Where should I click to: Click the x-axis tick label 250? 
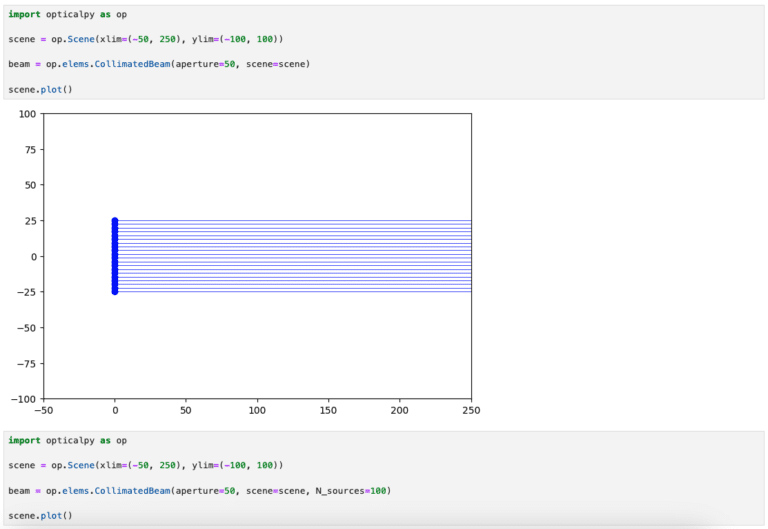(471, 410)
